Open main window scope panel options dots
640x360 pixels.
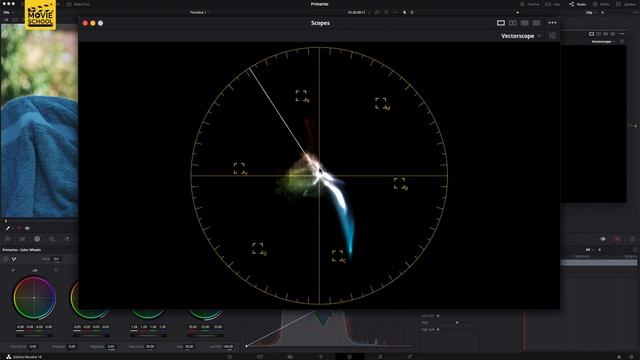click(622, 34)
